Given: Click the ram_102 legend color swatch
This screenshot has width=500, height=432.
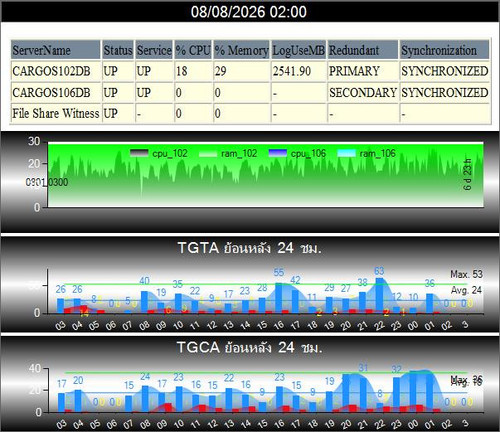Looking at the screenshot, I should coord(208,153).
